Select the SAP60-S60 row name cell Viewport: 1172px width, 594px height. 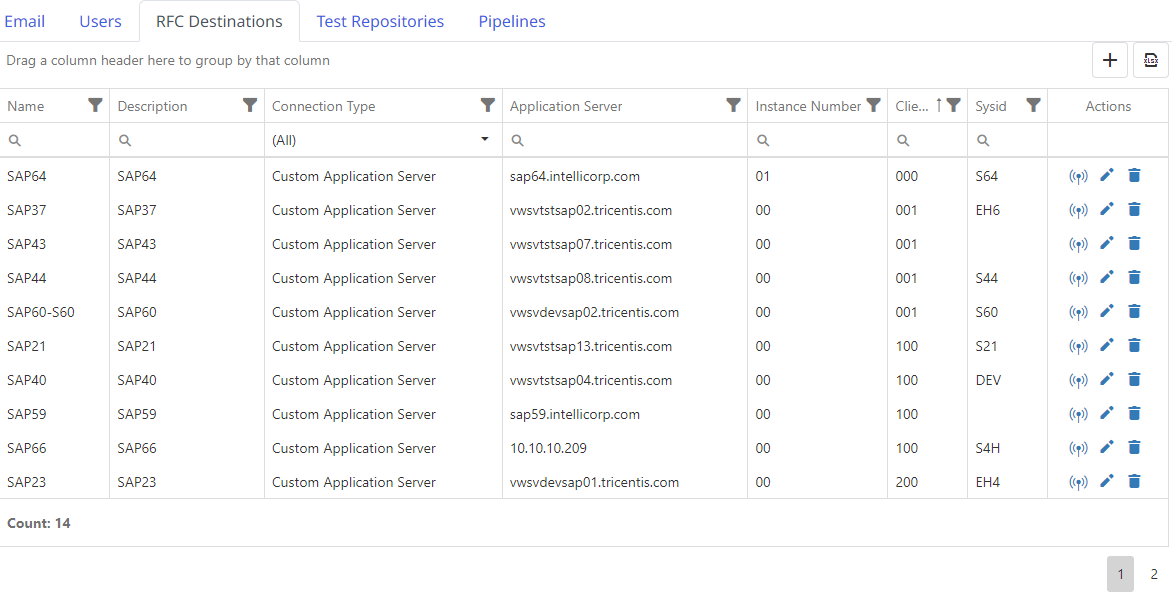pyautogui.click(x=41, y=312)
